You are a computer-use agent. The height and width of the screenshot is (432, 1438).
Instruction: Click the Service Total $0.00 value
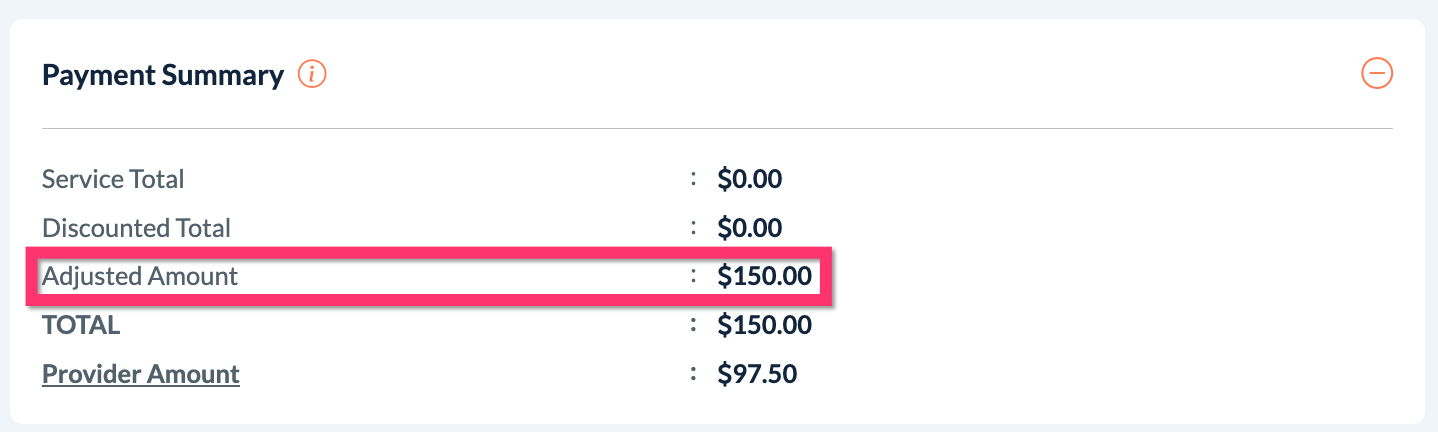point(749,179)
